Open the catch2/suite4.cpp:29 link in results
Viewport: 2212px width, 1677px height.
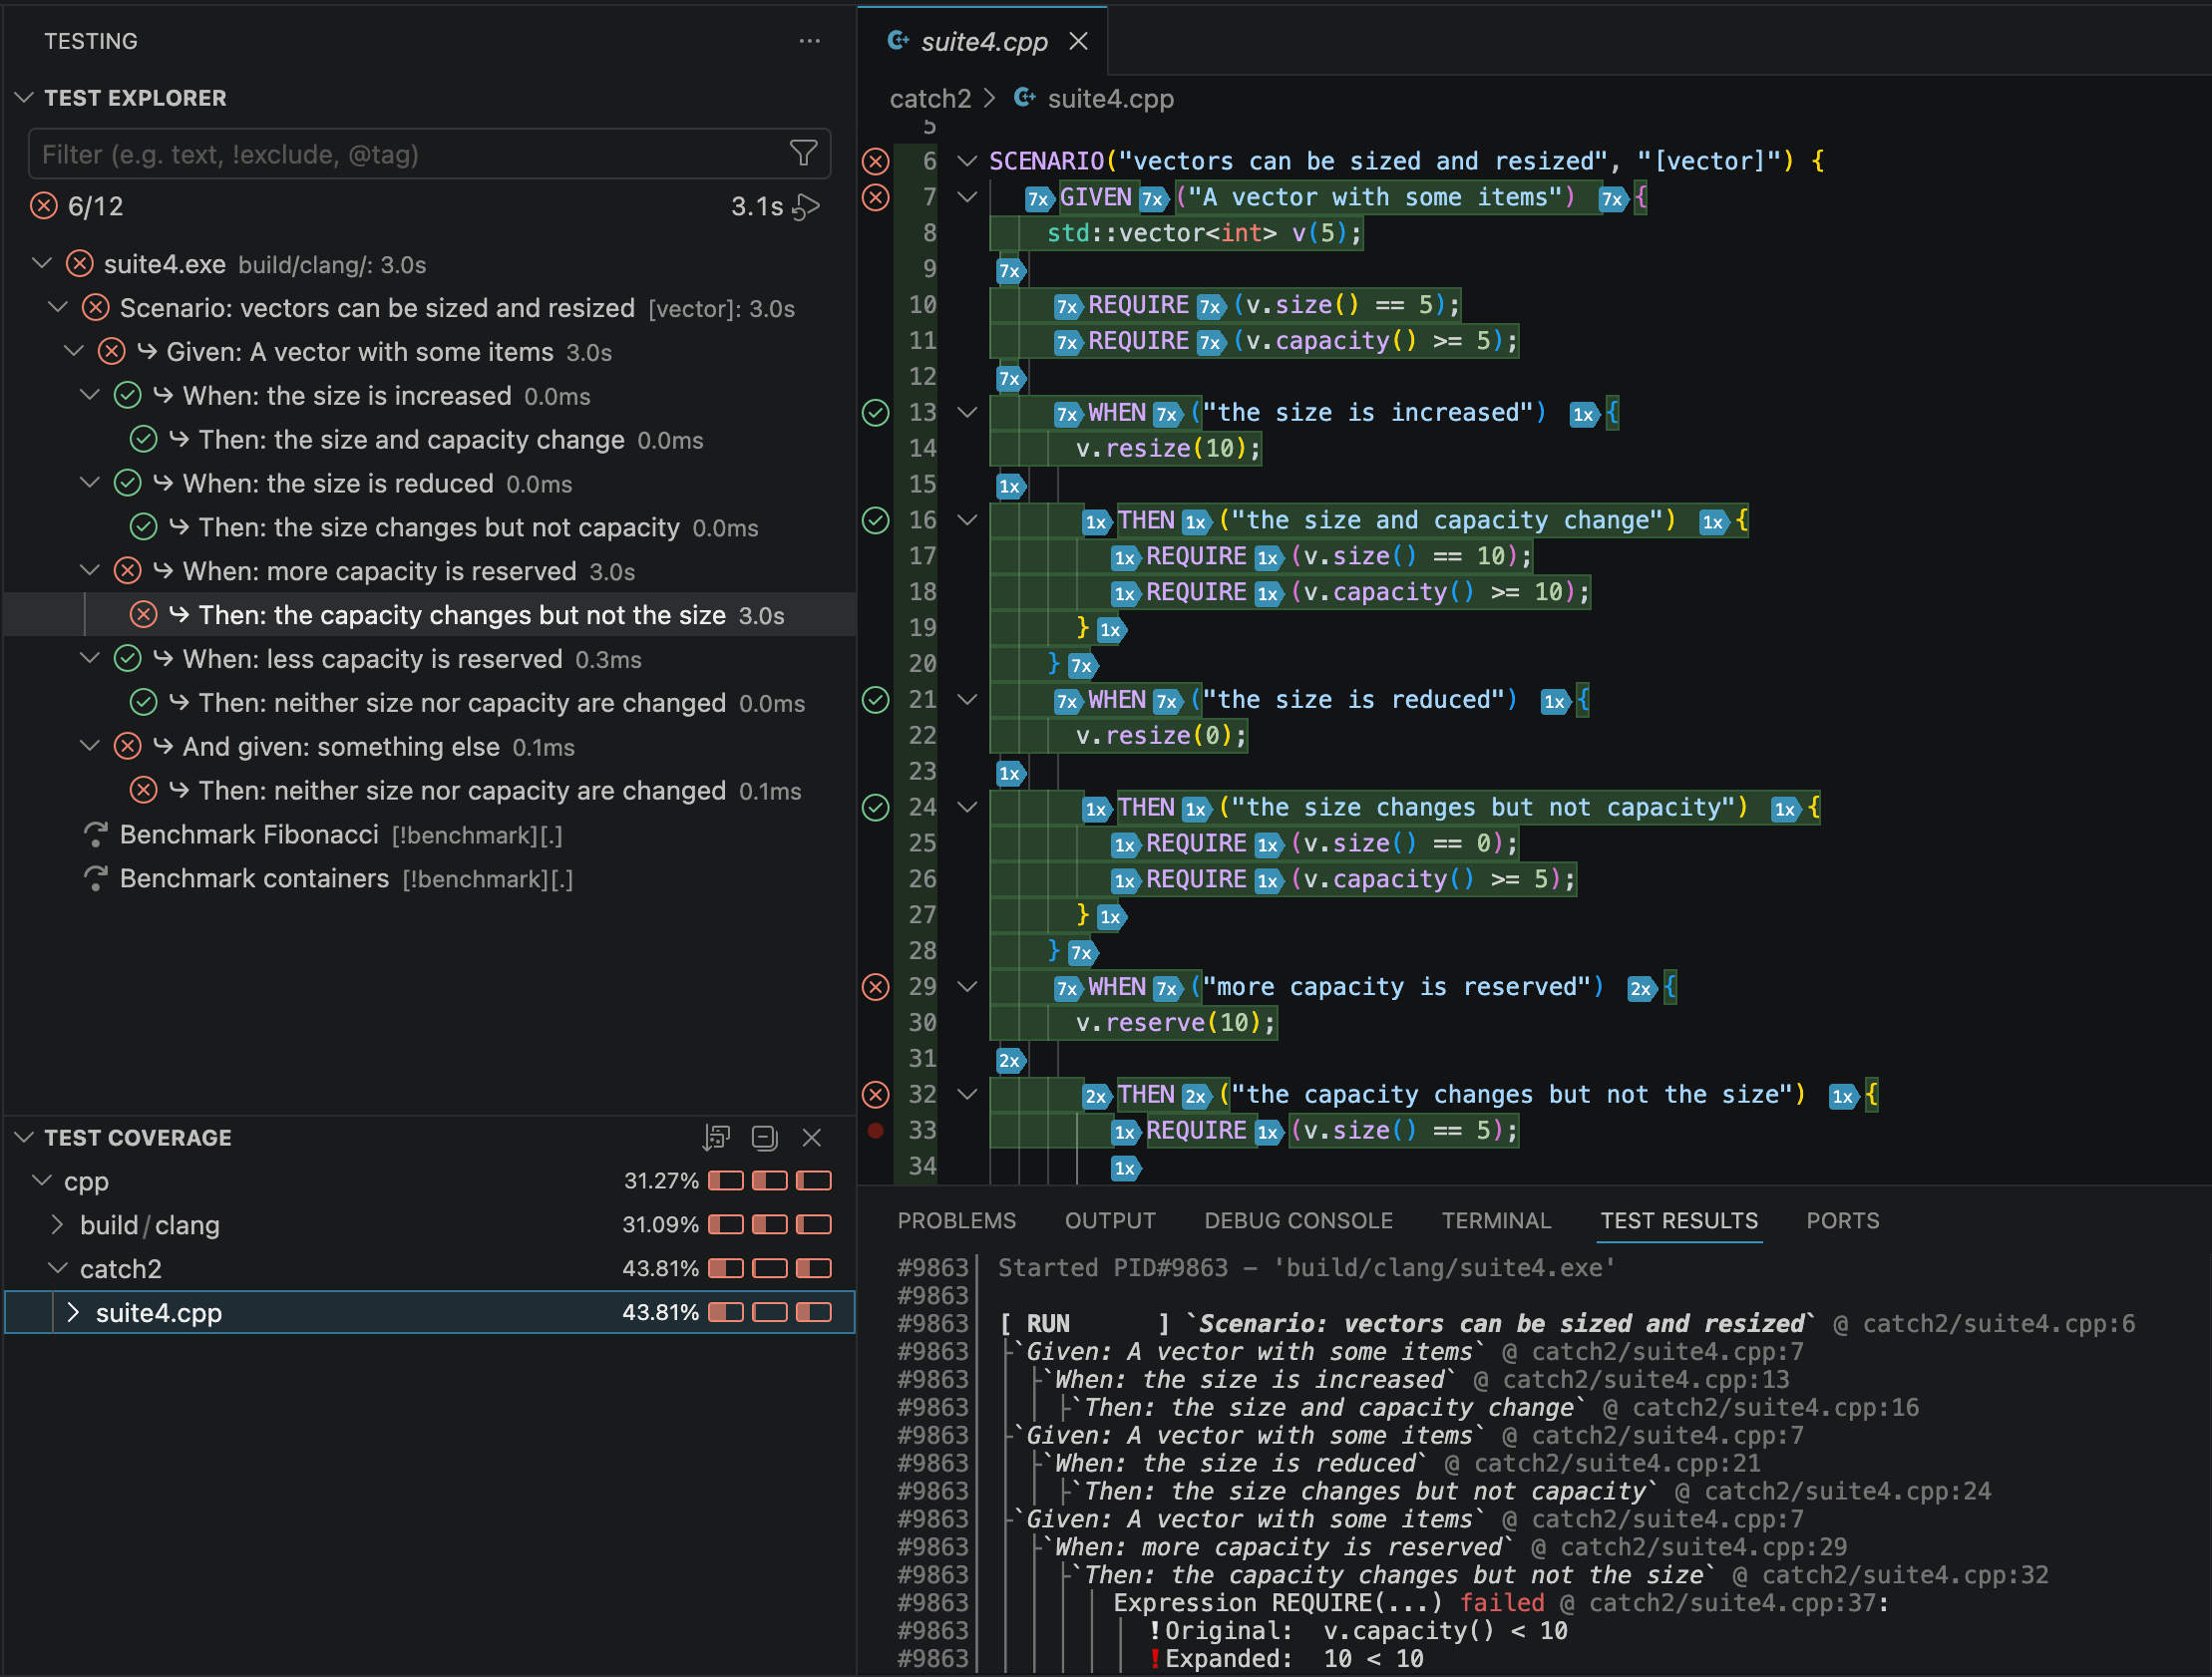[1703, 1547]
